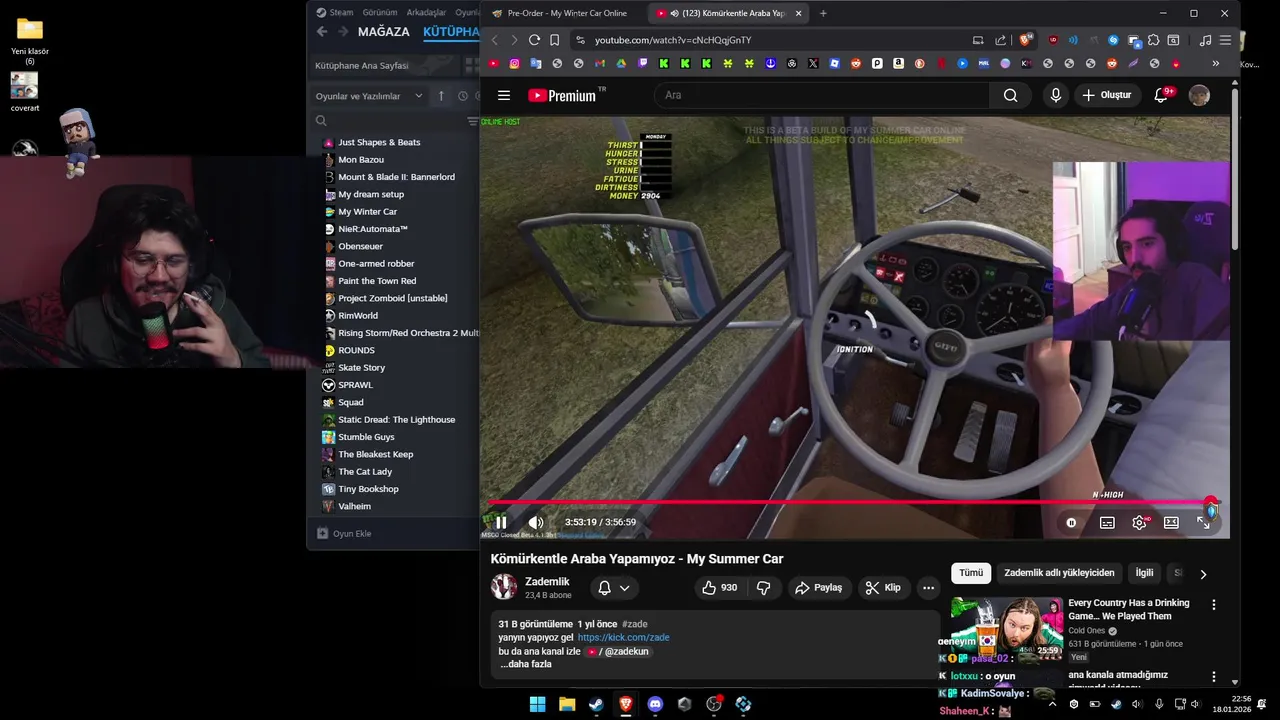1280x720 pixels.
Task: Open the 'Yeni klasör (6)' desktop folder
Action: 30,40
